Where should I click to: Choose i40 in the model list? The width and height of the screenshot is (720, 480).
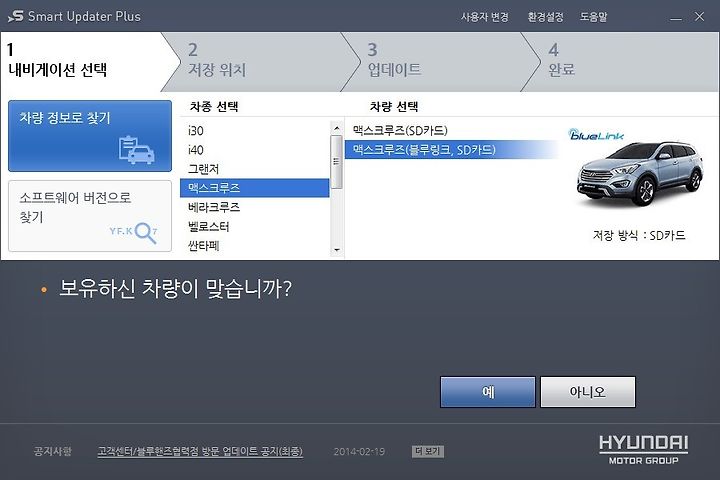[255, 150]
